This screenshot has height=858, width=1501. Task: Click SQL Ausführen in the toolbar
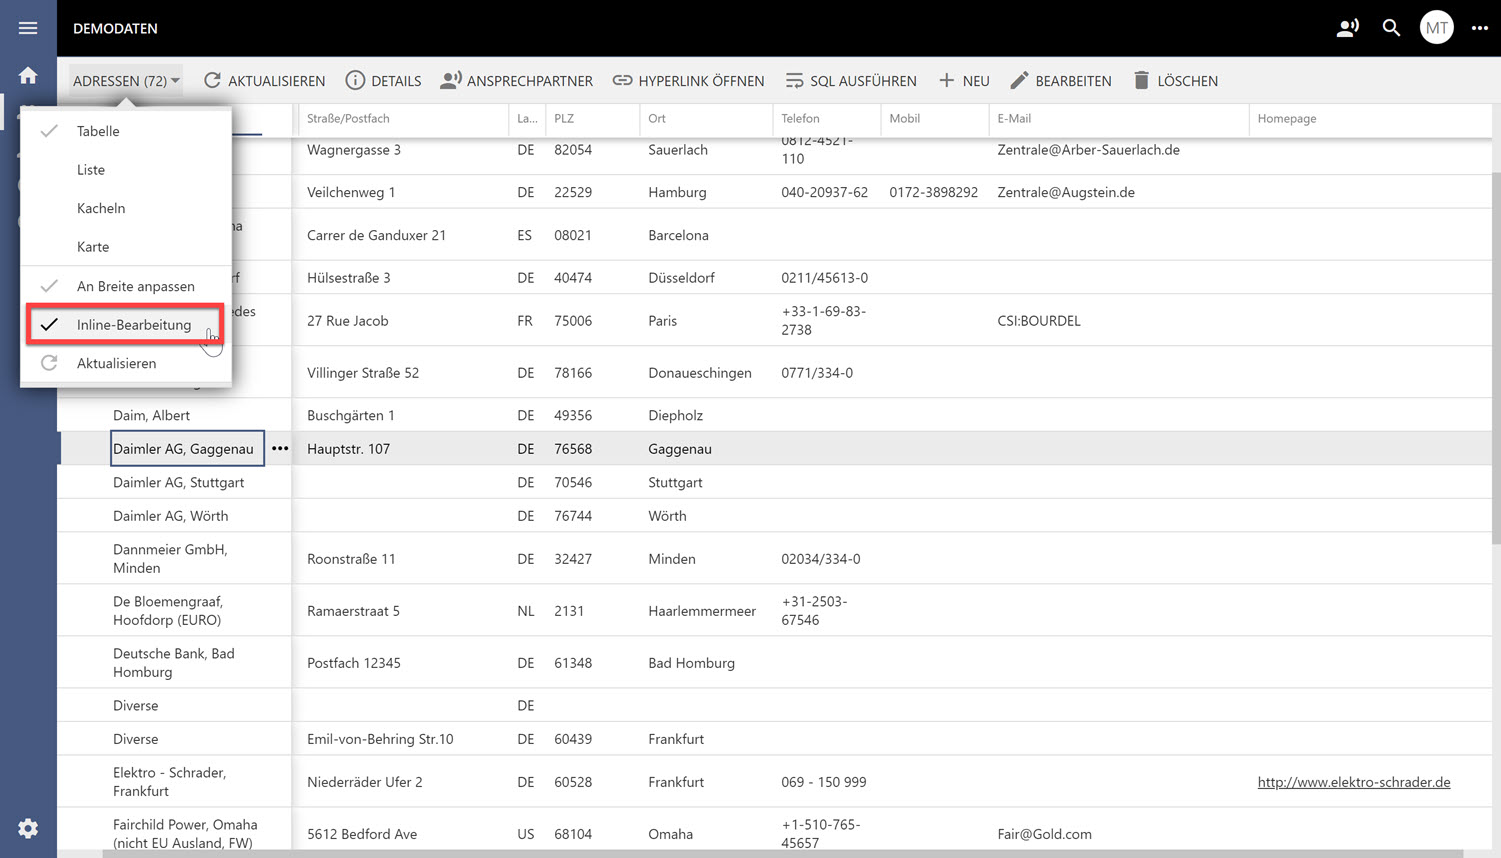(x=851, y=81)
